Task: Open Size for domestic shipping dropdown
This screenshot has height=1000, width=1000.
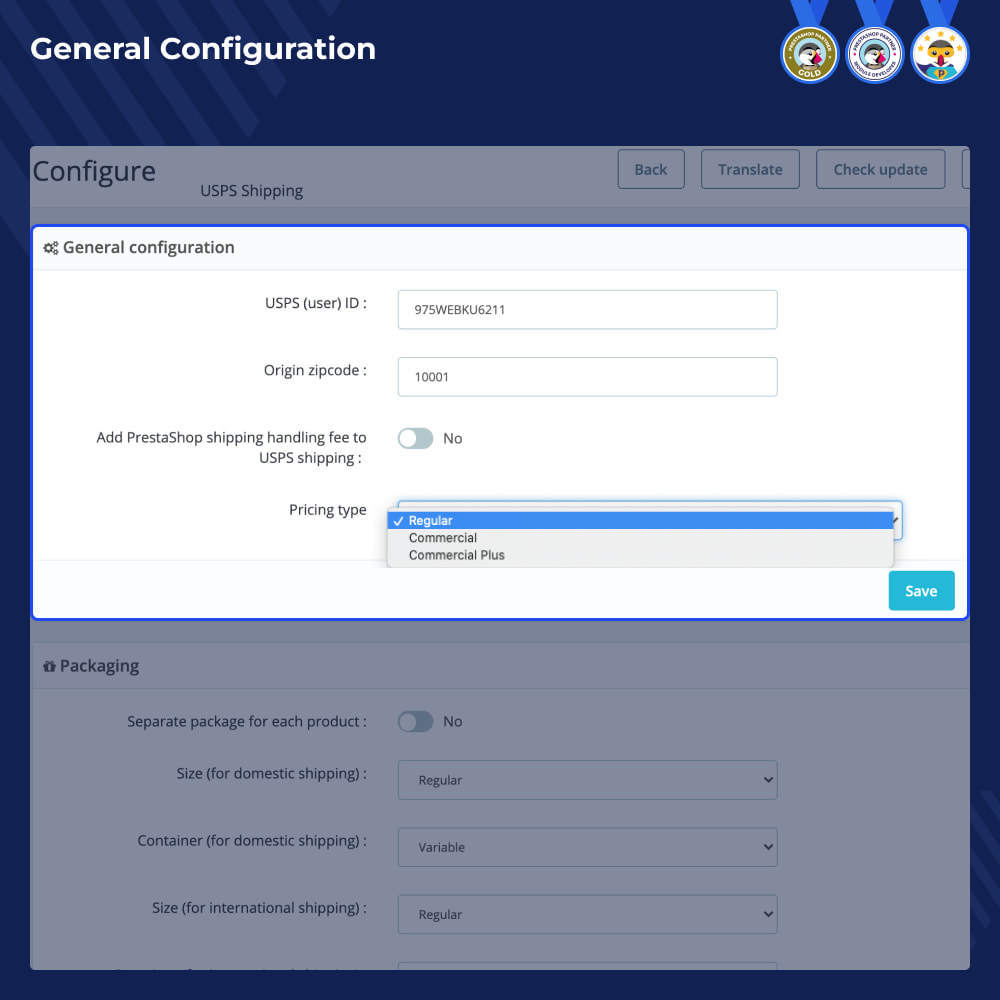Action: (587, 780)
